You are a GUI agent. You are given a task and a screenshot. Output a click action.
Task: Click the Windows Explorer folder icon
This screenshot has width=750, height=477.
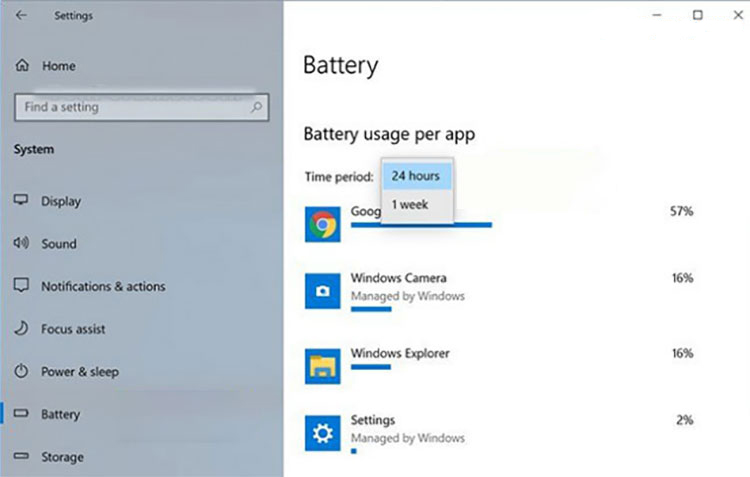tap(323, 366)
